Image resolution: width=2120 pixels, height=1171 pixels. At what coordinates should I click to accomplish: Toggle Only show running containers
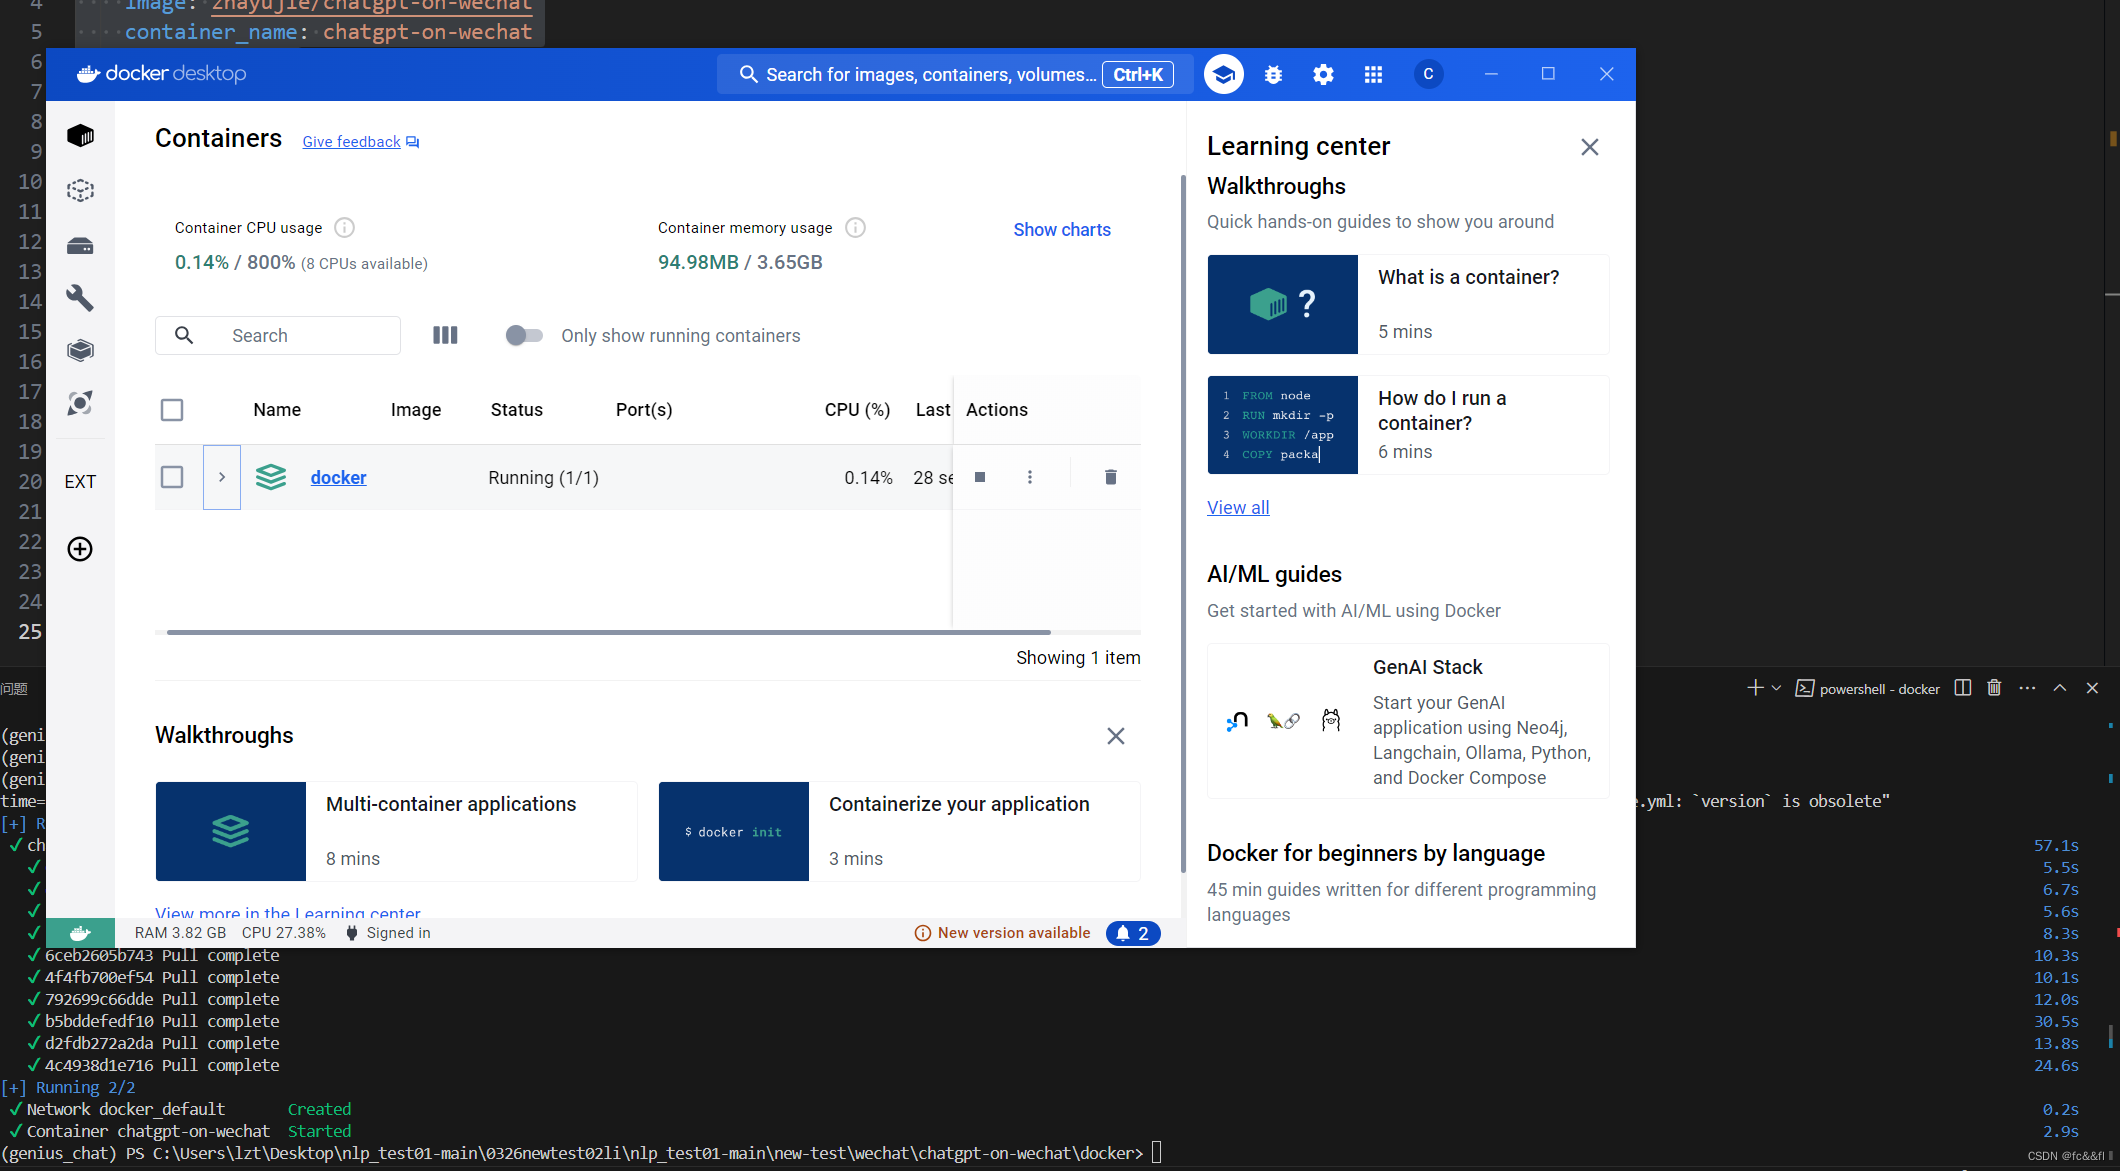(x=524, y=336)
